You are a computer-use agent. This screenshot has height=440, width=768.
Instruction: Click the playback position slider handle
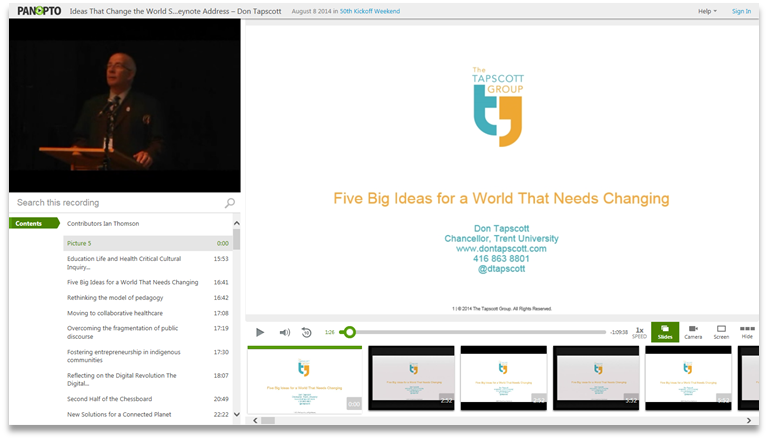349,332
